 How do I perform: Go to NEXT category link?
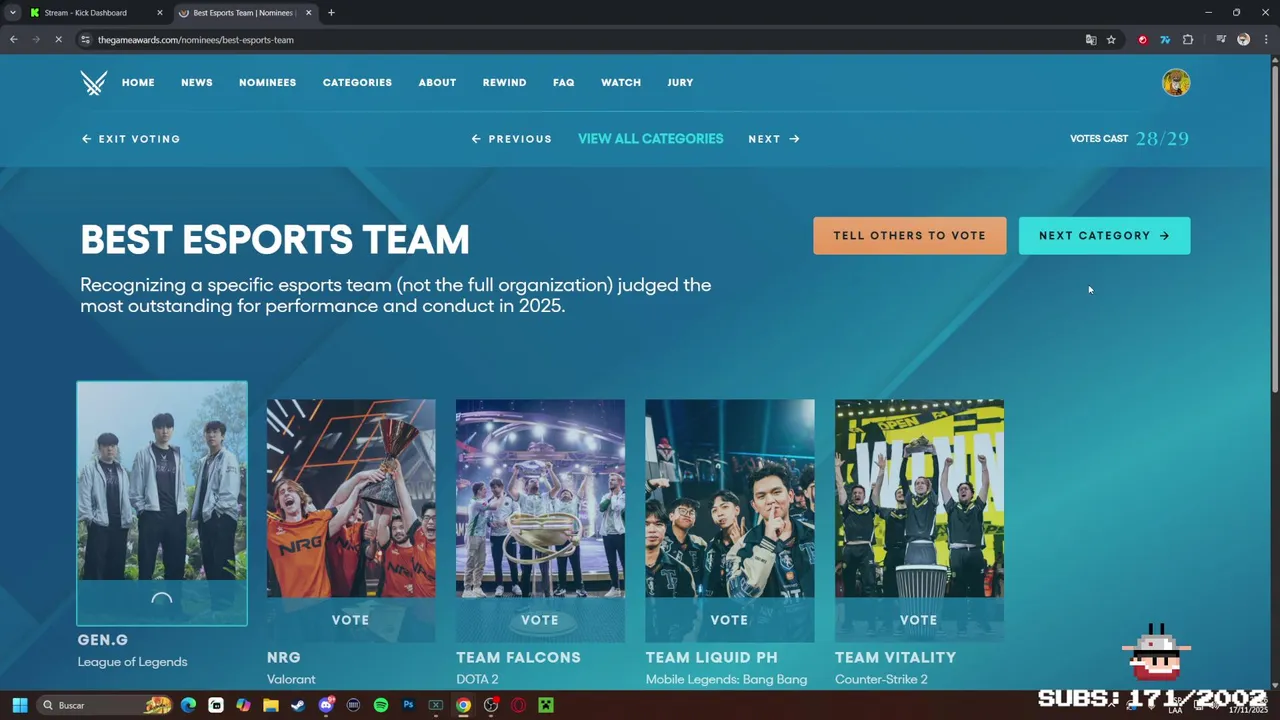[x=774, y=139]
